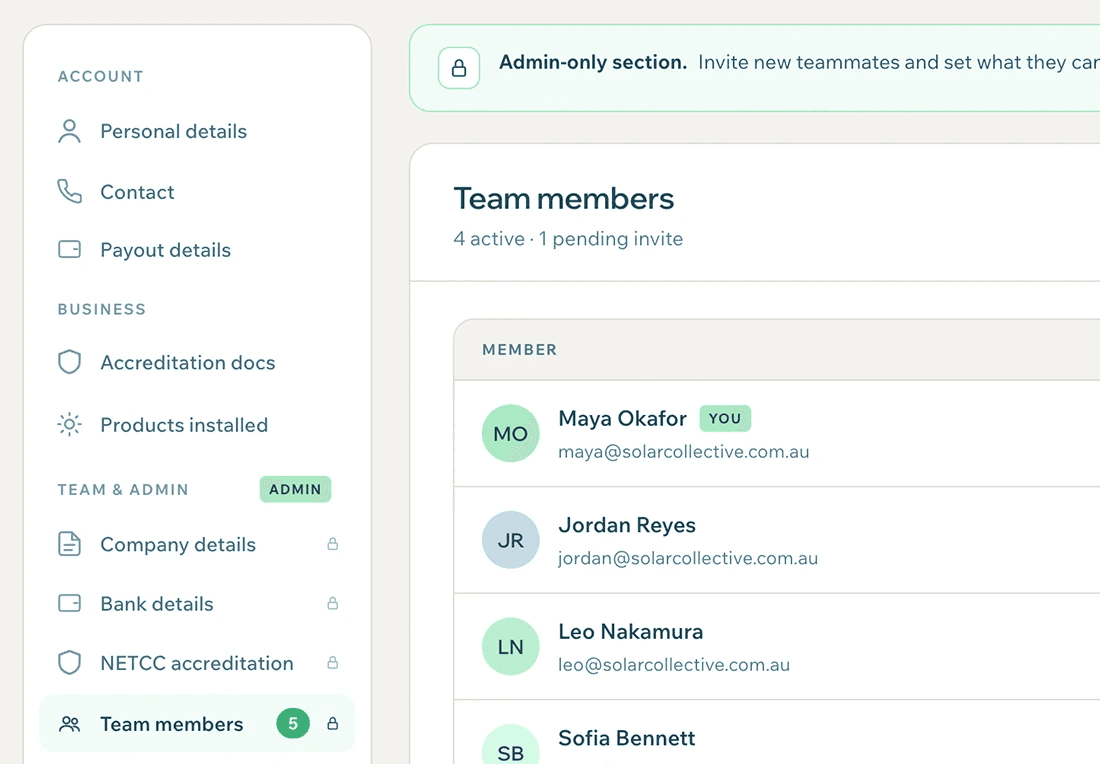Click the Team members page heading
The width and height of the screenshot is (1100, 764).
click(x=564, y=199)
